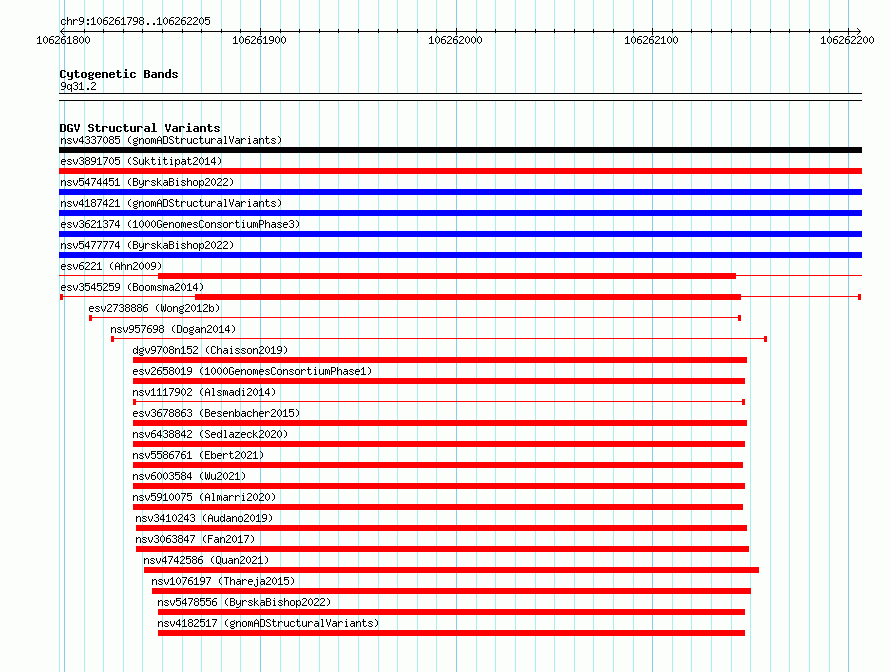Click the nsv1076197 (Thareja2015) label
This screenshot has height=672, width=890.
[x=223, y=581]
